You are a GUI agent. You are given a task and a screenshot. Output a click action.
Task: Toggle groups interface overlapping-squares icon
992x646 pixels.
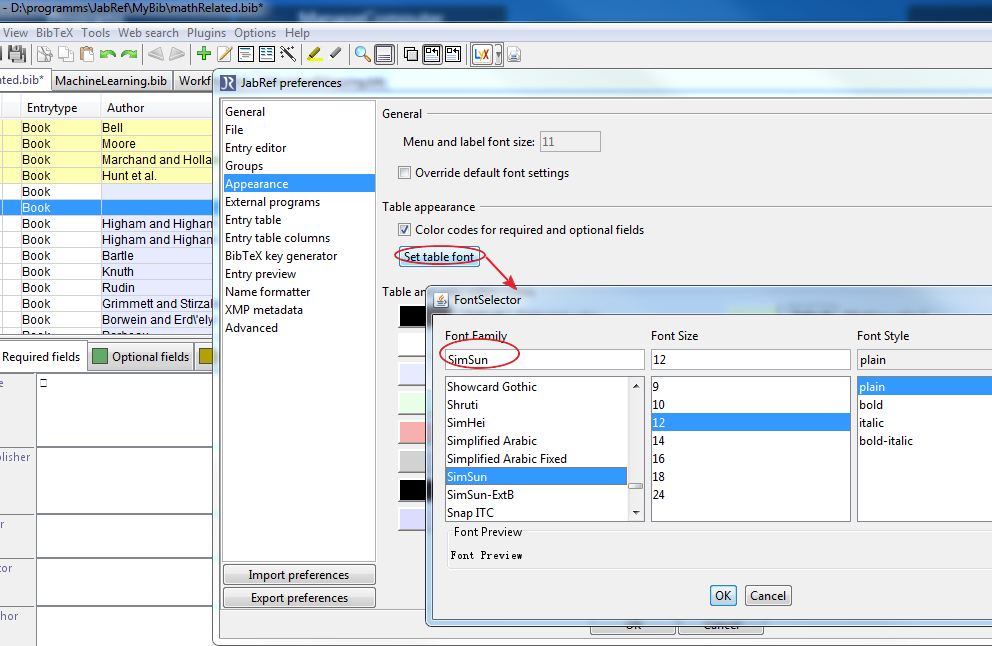pyautogui.click(x=411, y=54)
